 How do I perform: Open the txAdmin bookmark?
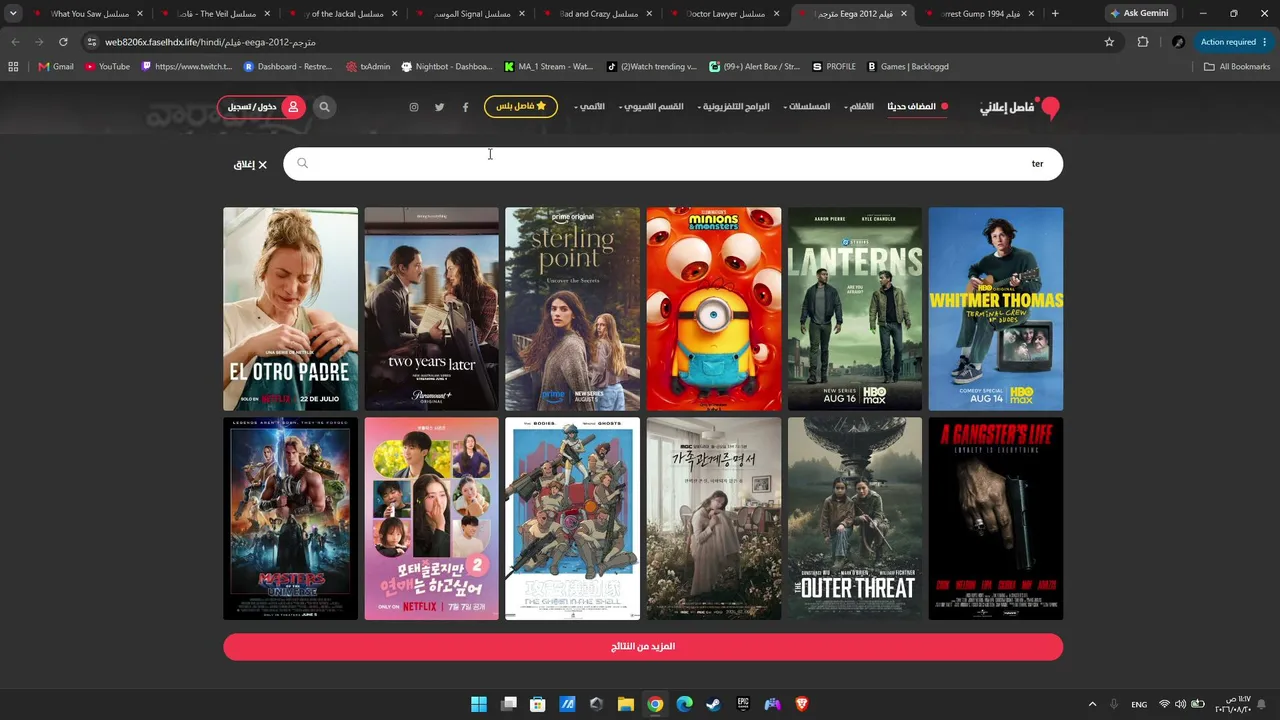[368, 67]
